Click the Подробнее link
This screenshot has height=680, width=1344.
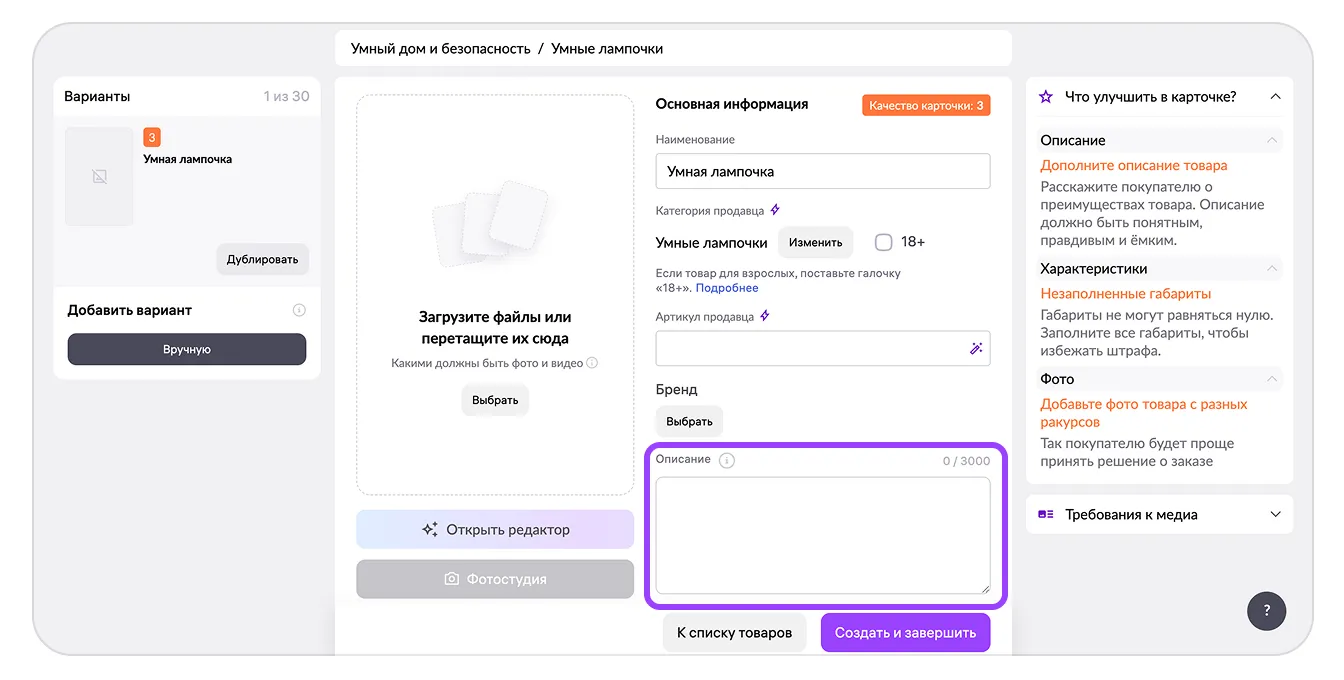[727, 288]
